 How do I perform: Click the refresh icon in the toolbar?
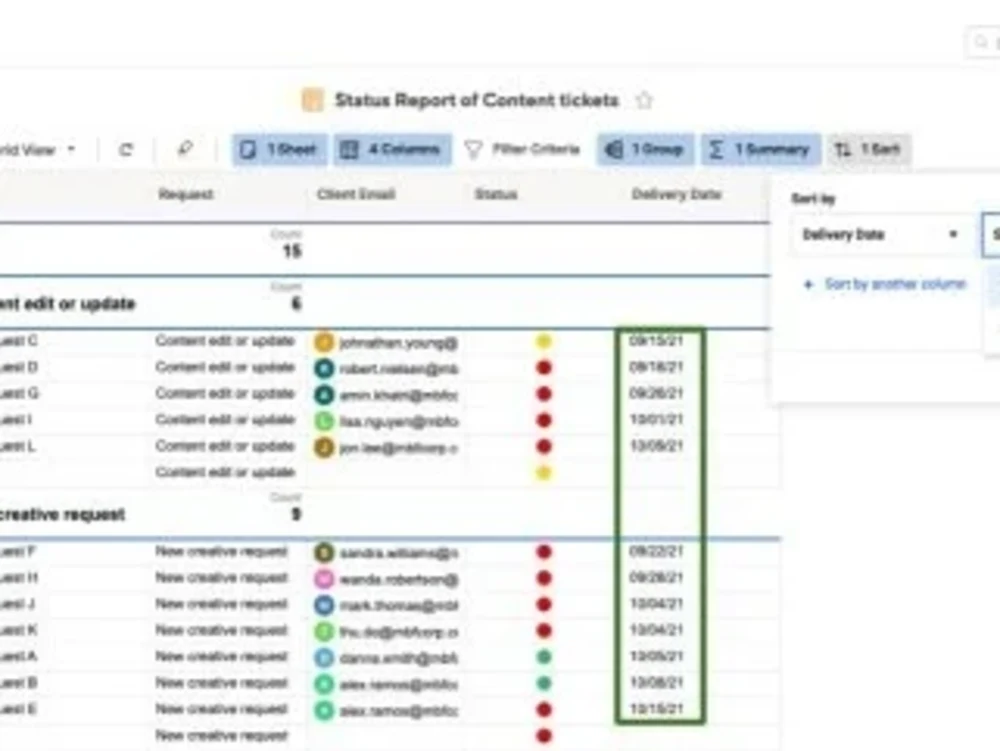tap(125, 149)
